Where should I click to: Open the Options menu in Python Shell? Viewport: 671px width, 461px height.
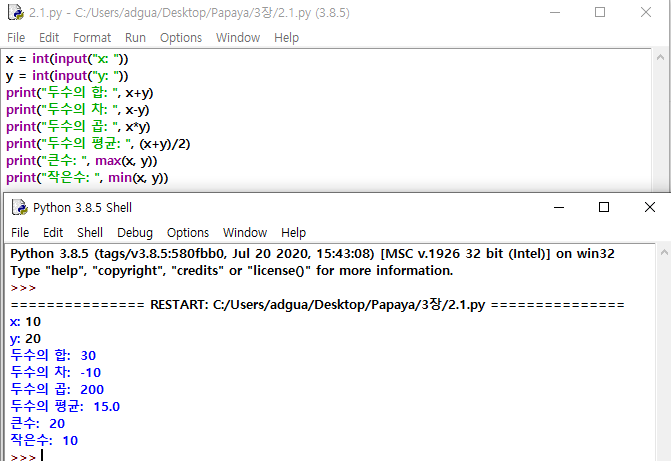[x=188, y=232]
